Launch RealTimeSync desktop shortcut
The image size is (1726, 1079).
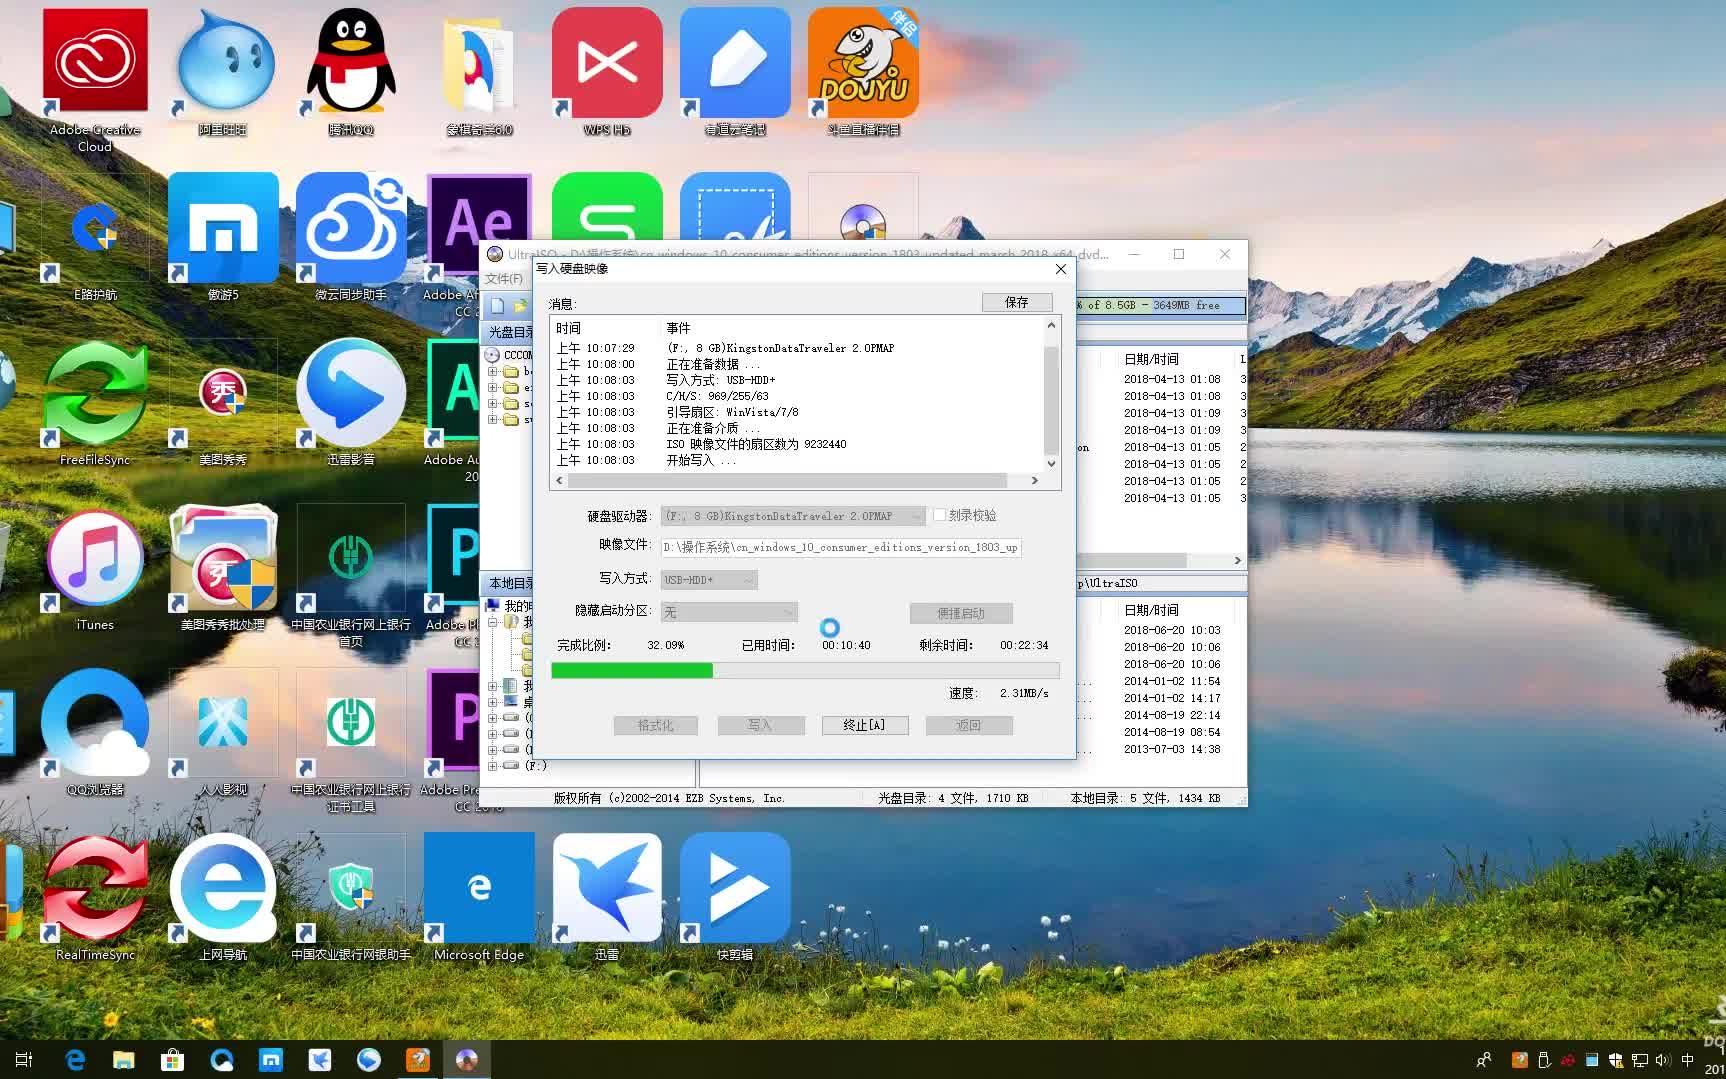pos(95,897)
